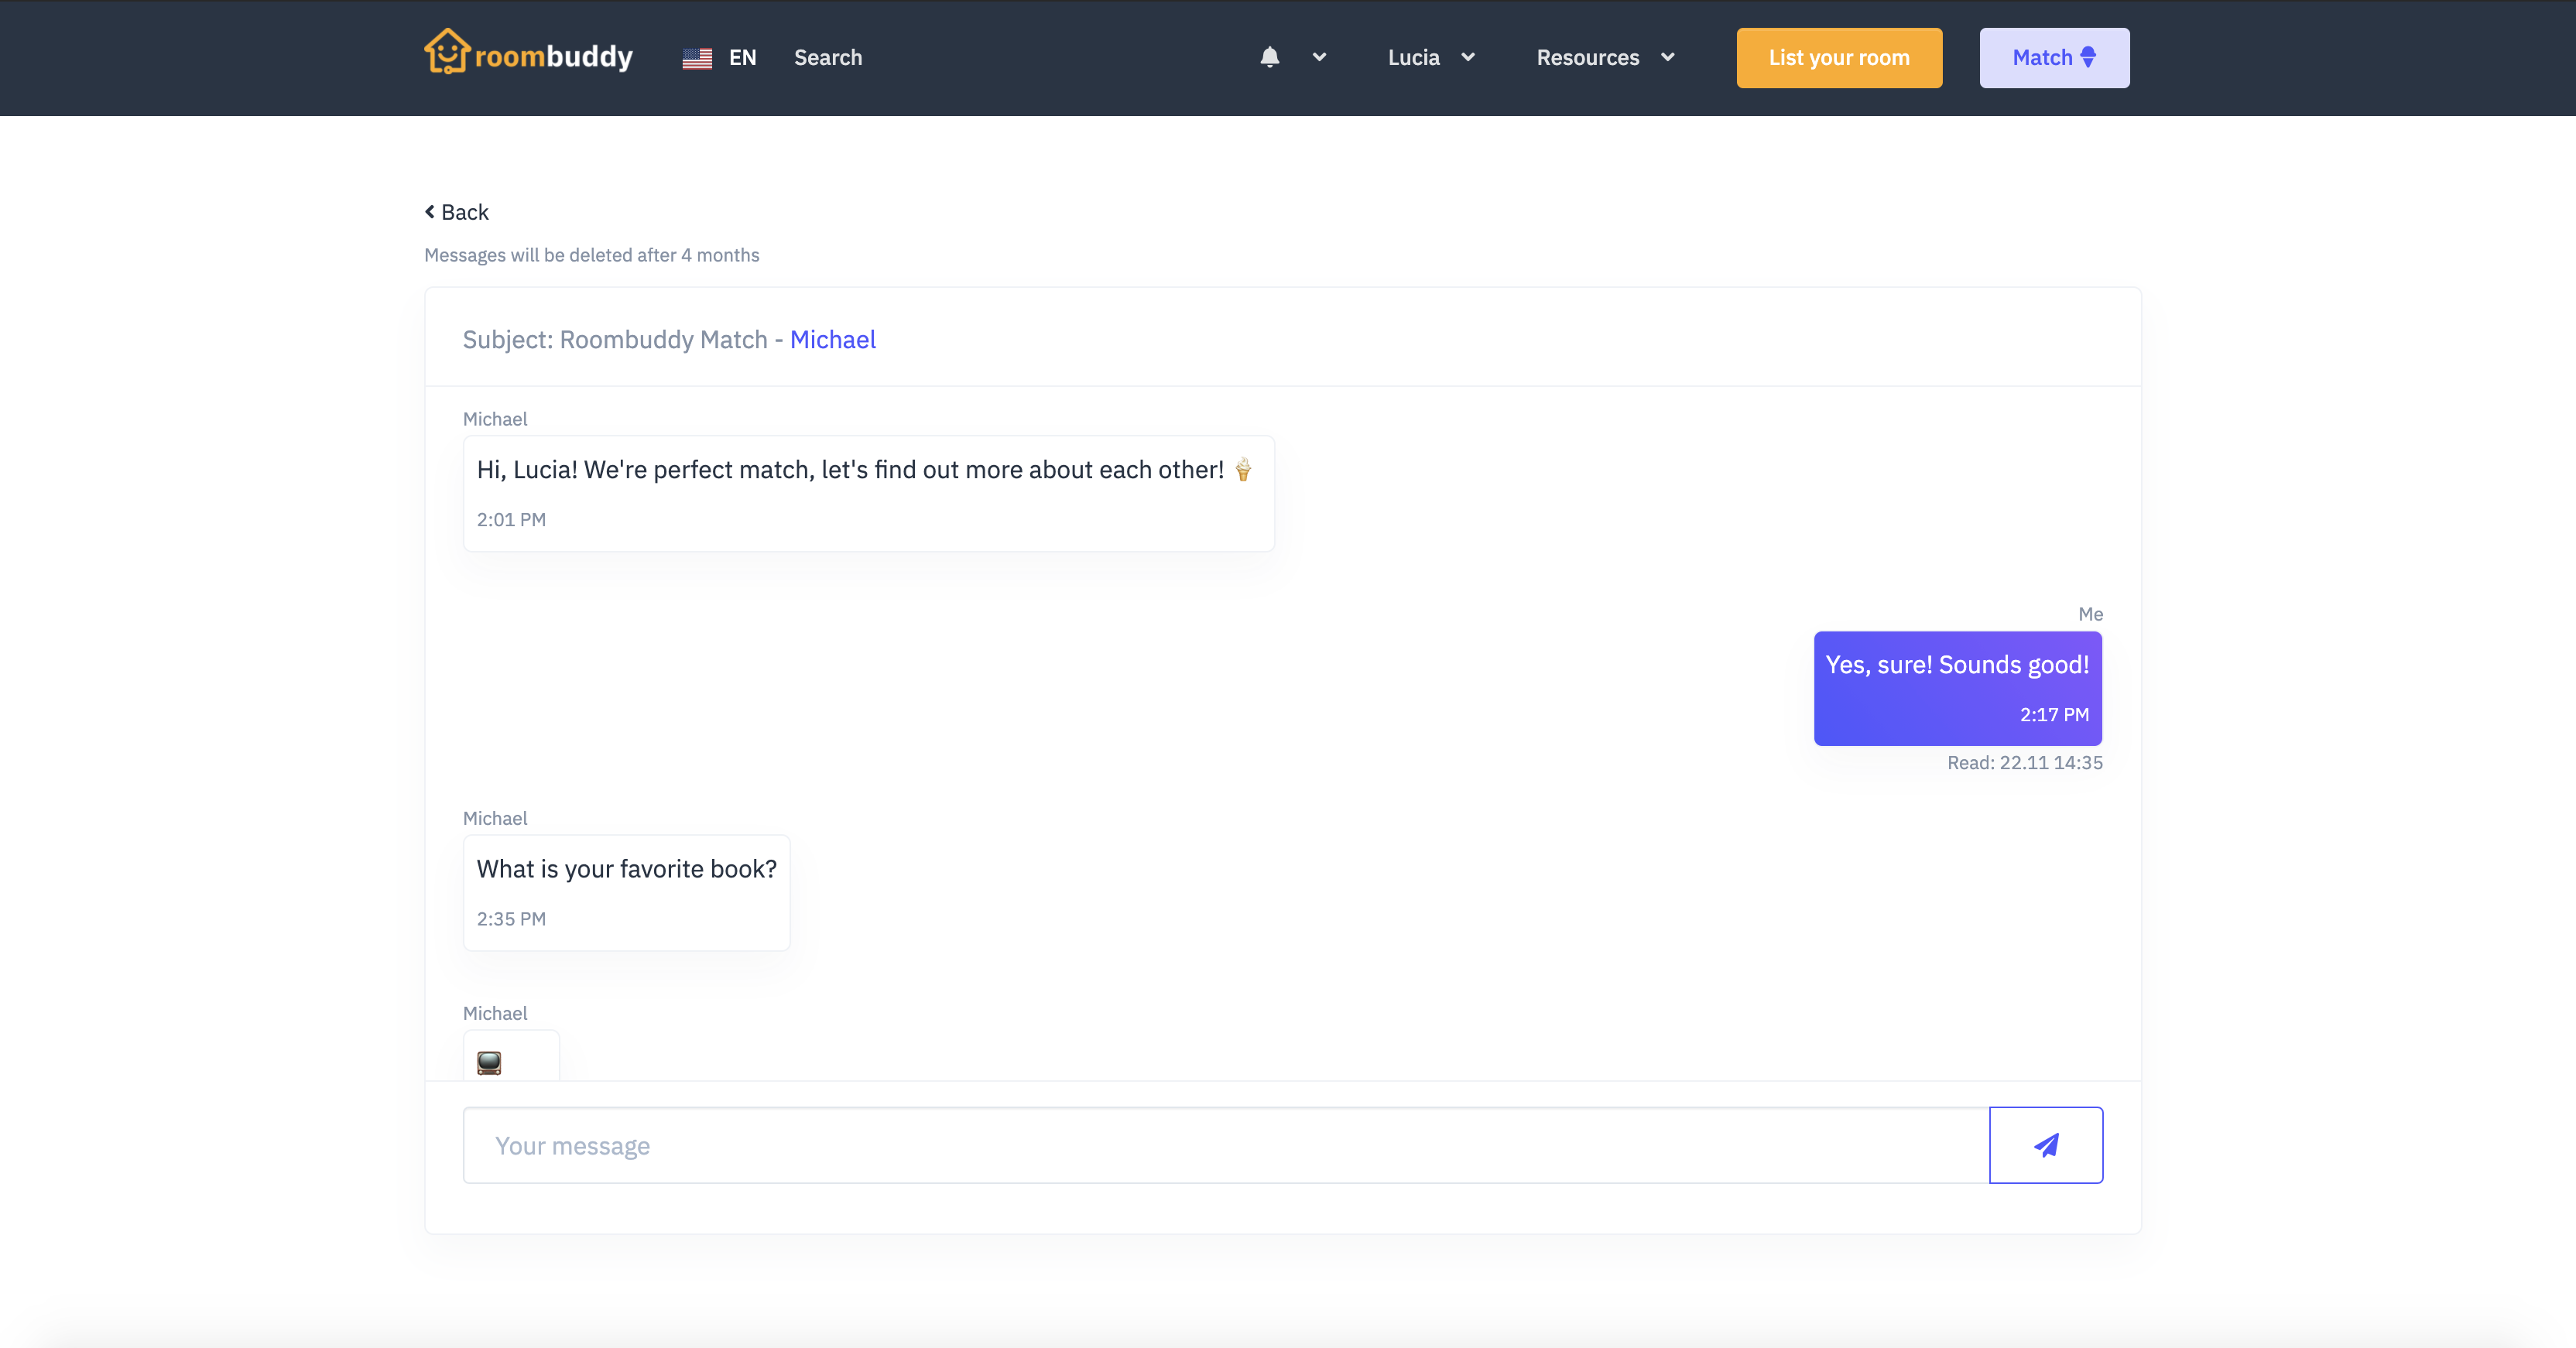
Task: Expand the Resources dropdown menu
Action: point(1604,58)
